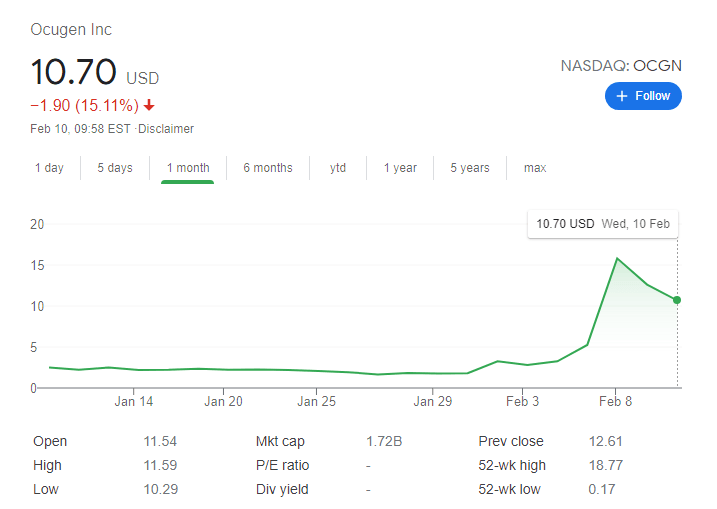Show max range chart

pyautogui.click(x=535, y=168)
